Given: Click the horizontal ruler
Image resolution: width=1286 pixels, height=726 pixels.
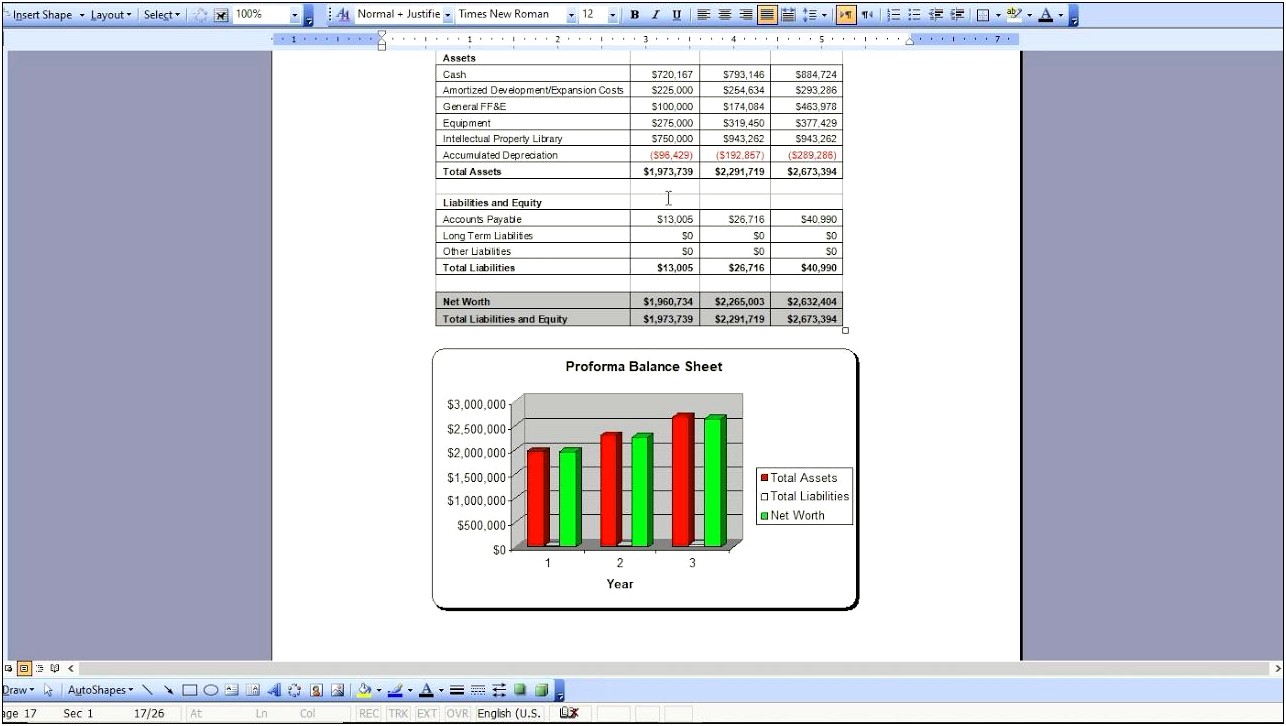Looking at the screenshot, I should click(645, 39).
